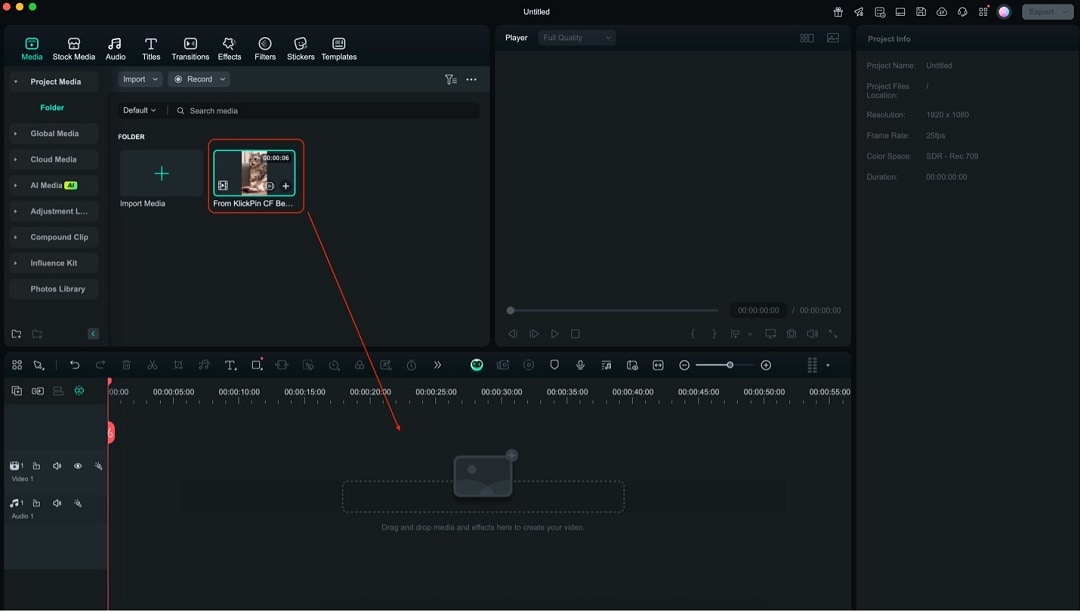The width and height of the screenshot is (1080, 613).
Task: Toggle Video 1 track visibility eye
Action: (x=78, y=467)
